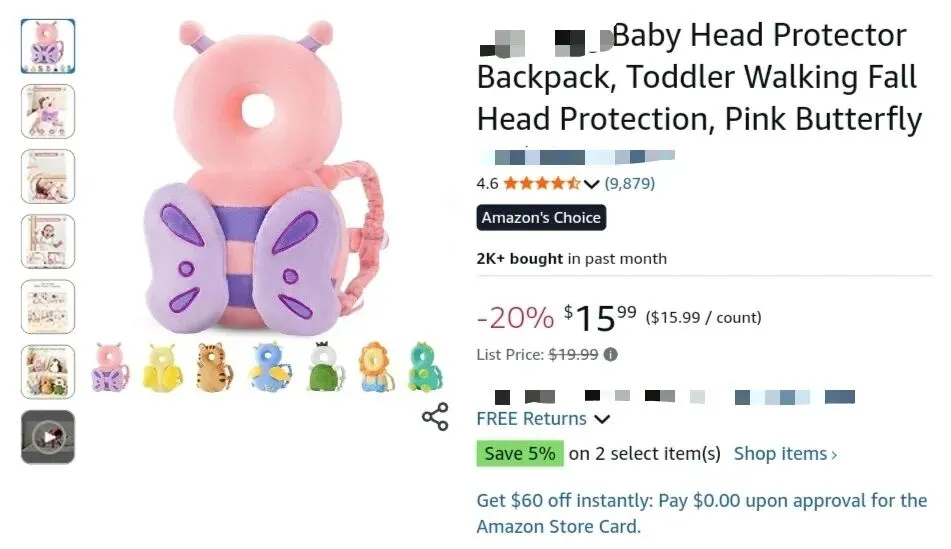View the third thumbnail of baby lying down
951x549 pixels.
tap(48, 176)
